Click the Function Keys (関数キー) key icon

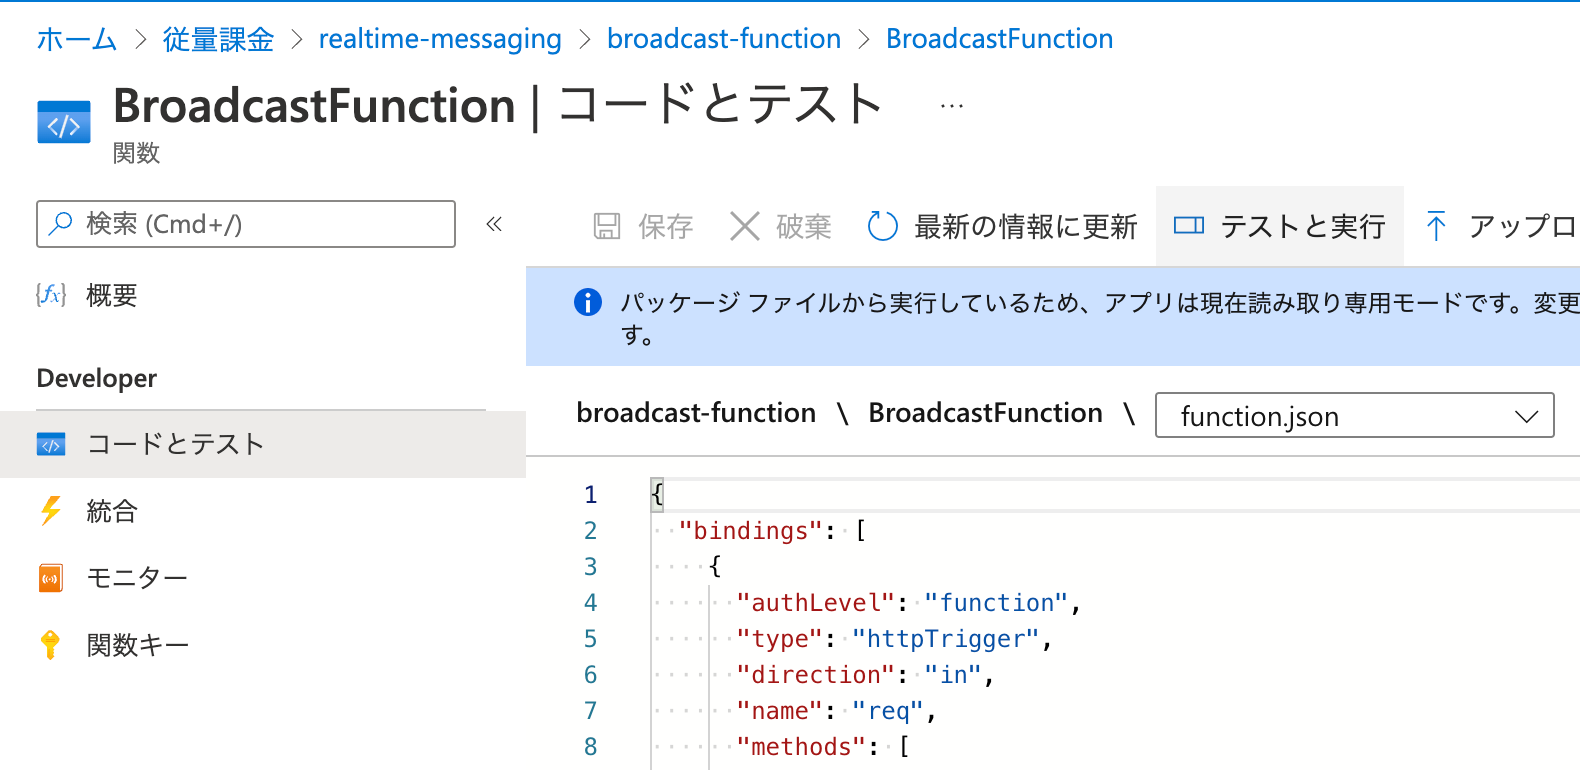[50, 645]
